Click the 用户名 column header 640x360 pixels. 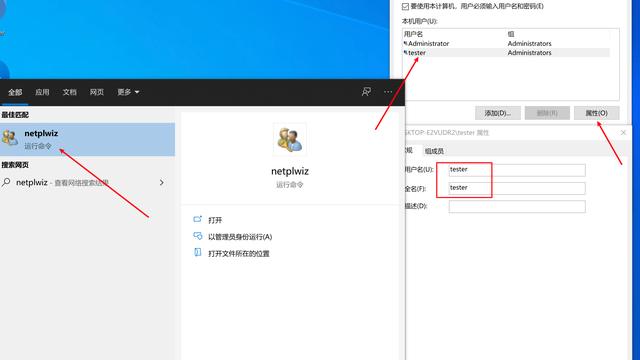point(413,34)
